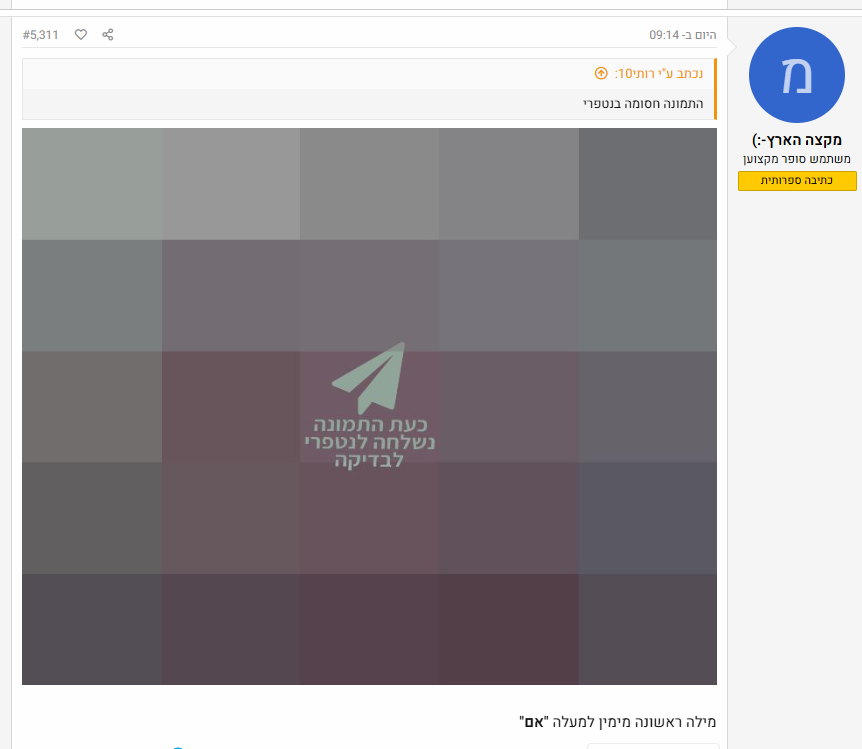Image resolution: width=862 pixels, height=749 pixels.
Task: Open the post number #5,311 link
Action: click(41, 35)
